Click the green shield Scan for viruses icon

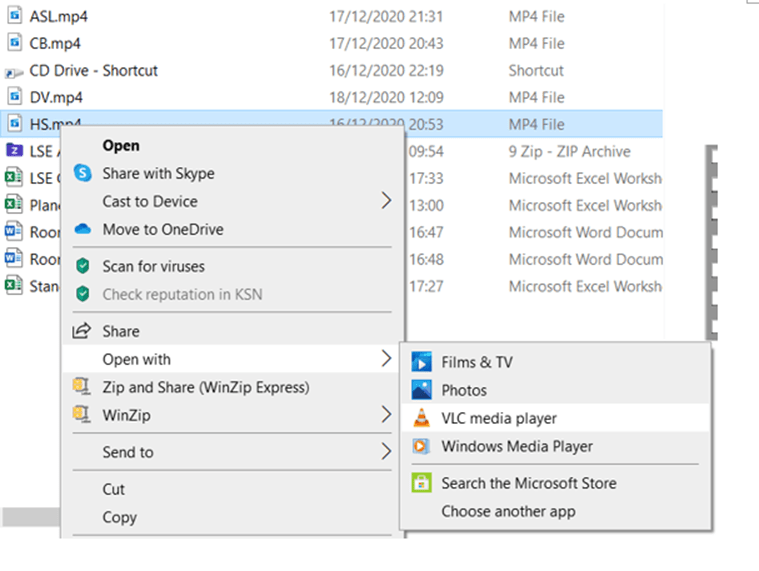83,267
